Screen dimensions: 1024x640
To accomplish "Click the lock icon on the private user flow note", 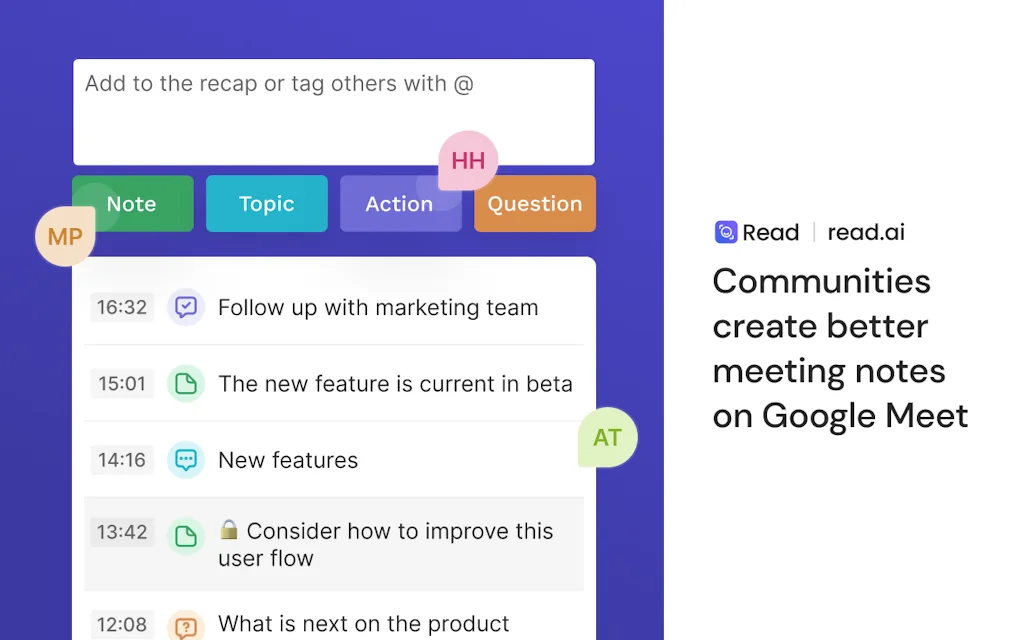I will pyautogui.click(x=230, y=531).
